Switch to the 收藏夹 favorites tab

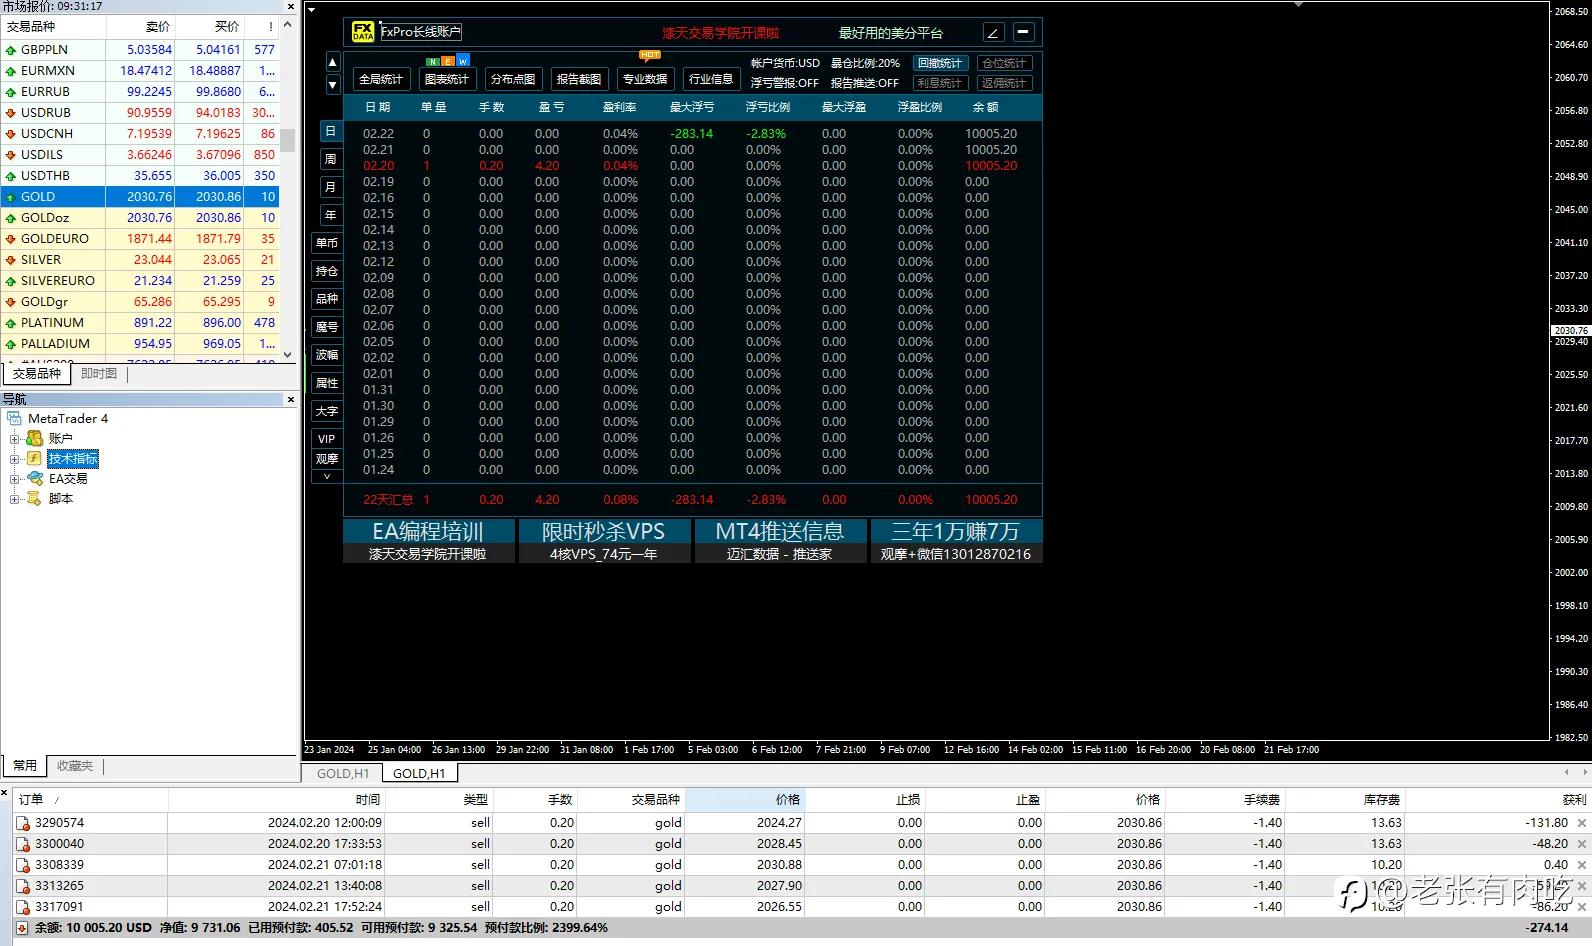(x=75, y=766)
